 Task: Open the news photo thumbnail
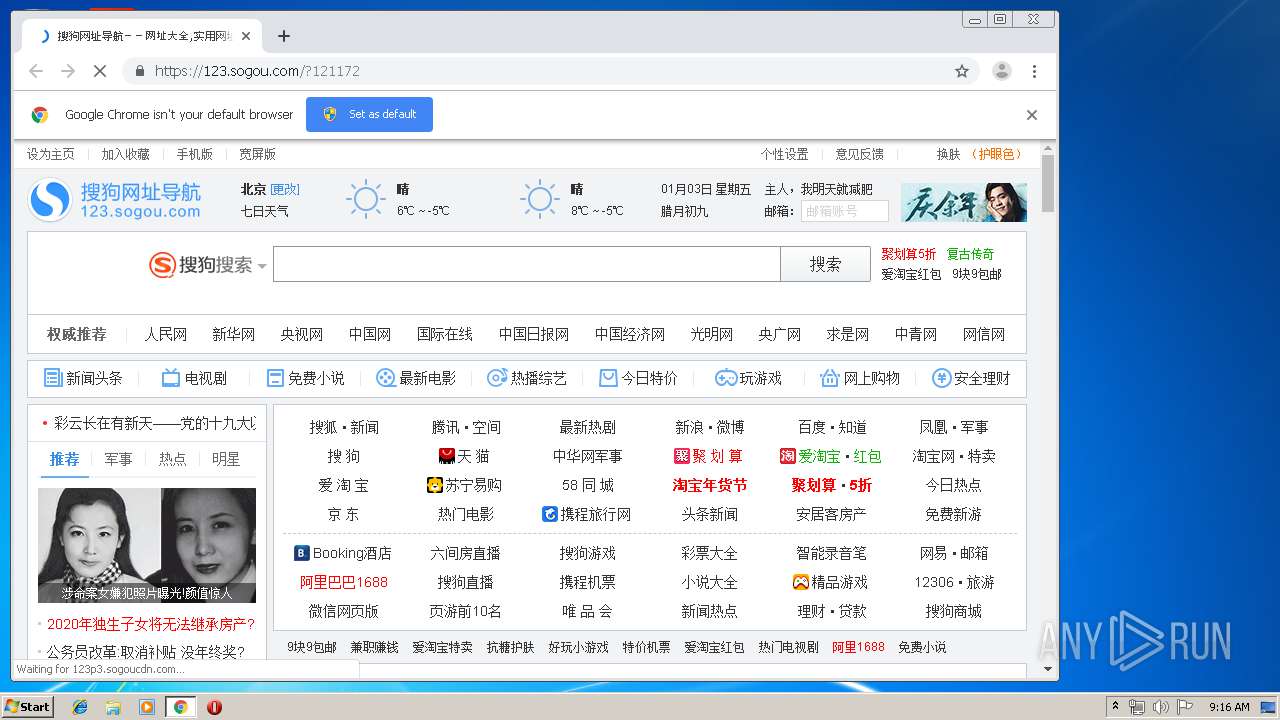pyautogui.click(x=147, y=545)
